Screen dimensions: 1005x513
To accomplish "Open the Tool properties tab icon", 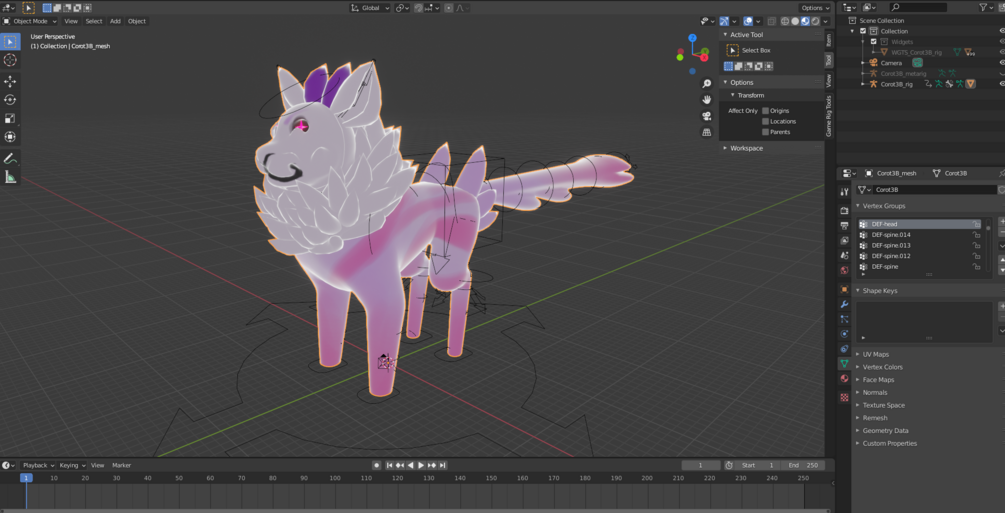I will [844, 192].
